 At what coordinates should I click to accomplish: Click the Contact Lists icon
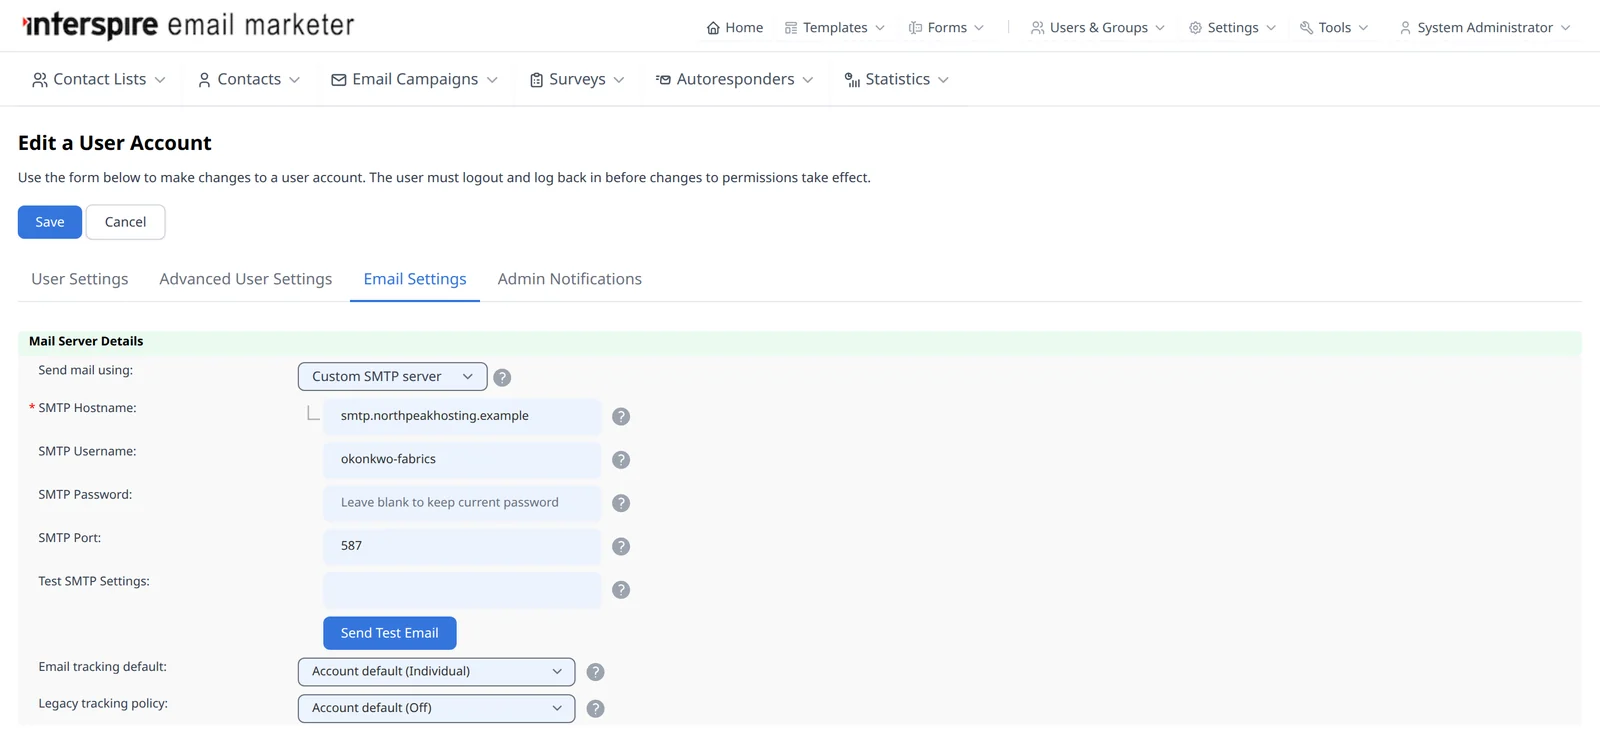[40, 80]
